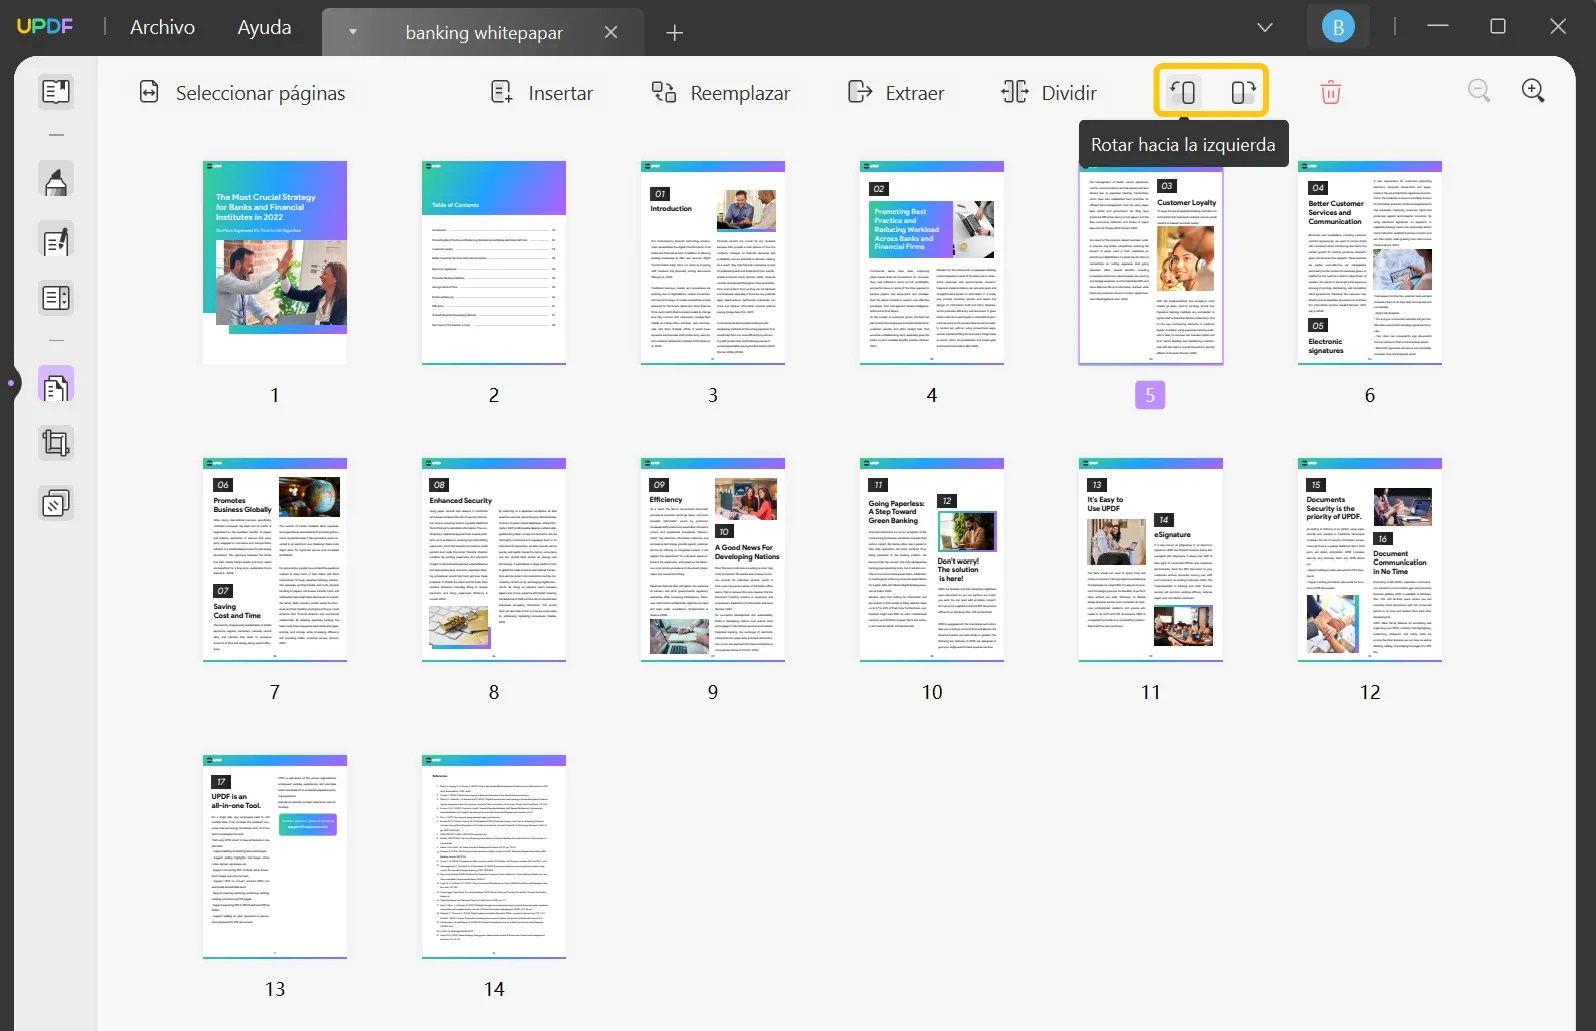Select page 13 all-in-one Tool thumbnail
Viewport: 1596px width, 1031px height.
(x=275, y=856)
